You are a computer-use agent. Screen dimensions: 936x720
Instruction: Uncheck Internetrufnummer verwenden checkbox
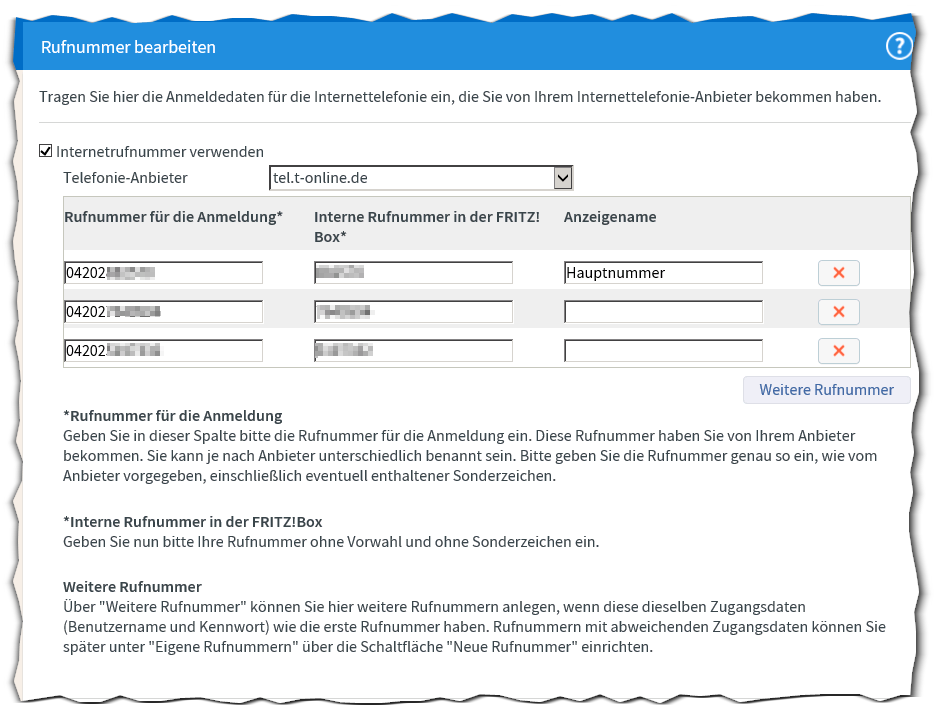tap(45, 152)
